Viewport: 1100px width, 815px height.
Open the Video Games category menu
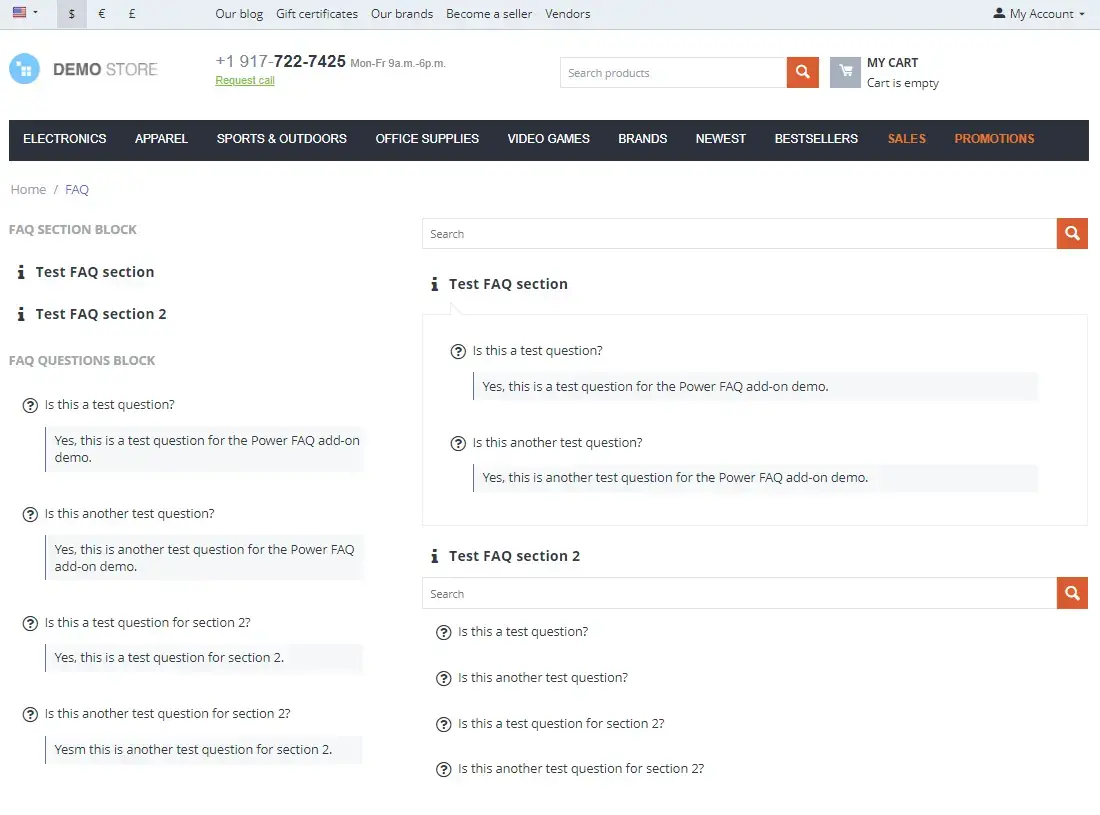[x=548, y=139]
